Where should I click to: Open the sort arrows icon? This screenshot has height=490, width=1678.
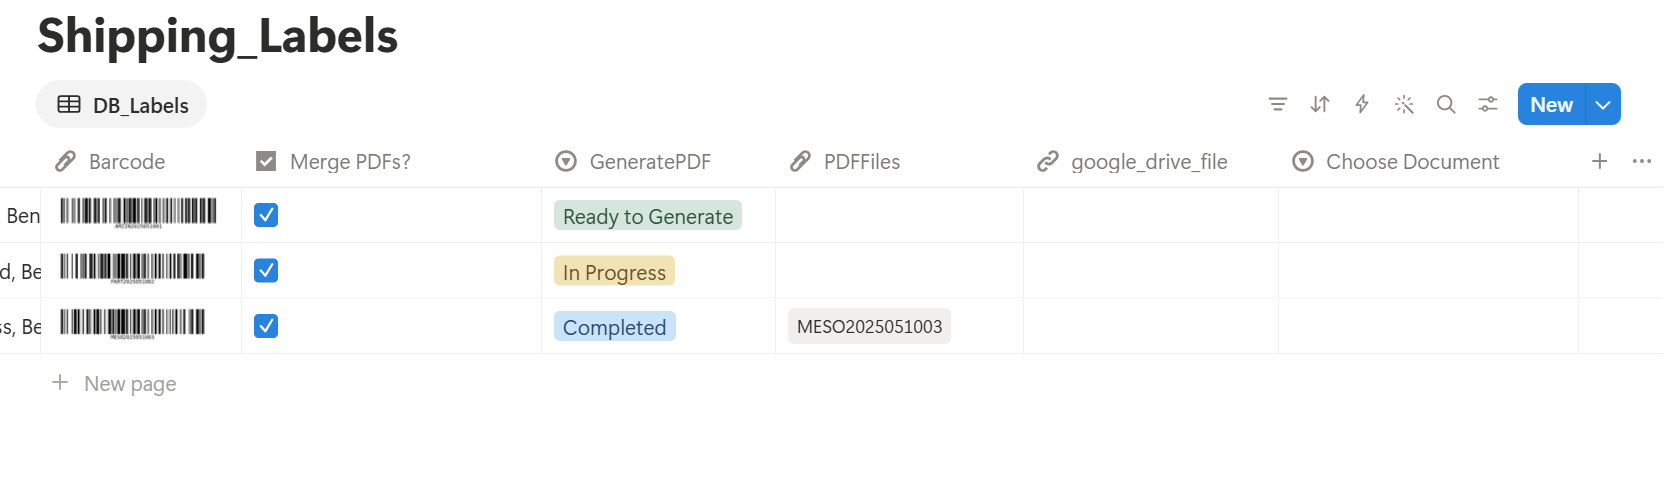pos(1320,104)
